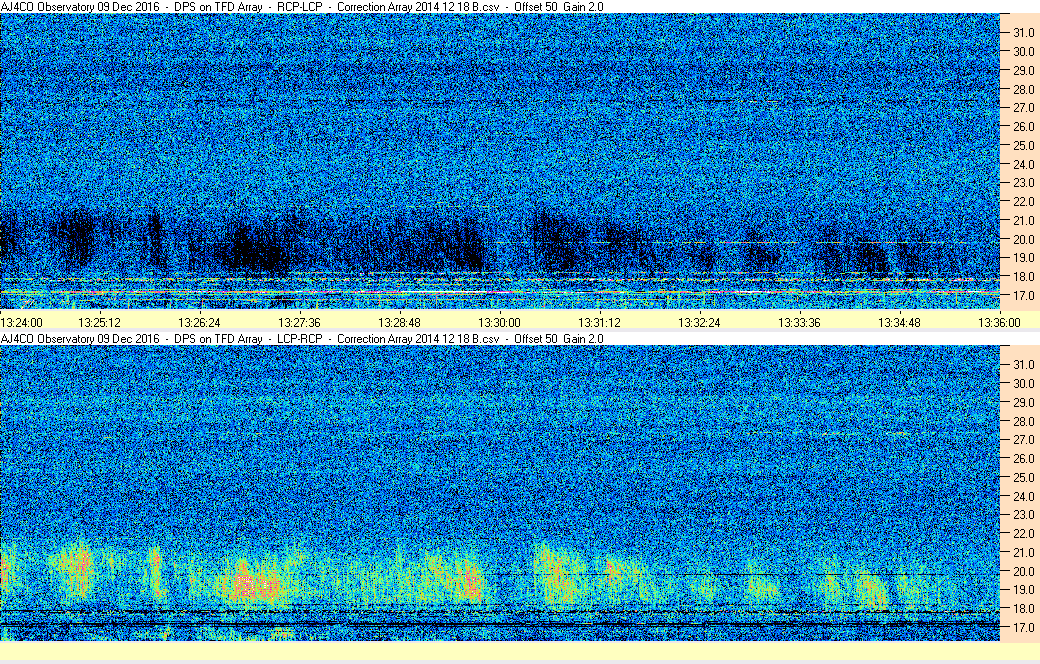The width and height of the screenshot is (1040, 664).
Task: Click 20.0 frequency label in RCP-LCP panel
Action: coord(1023,239)
